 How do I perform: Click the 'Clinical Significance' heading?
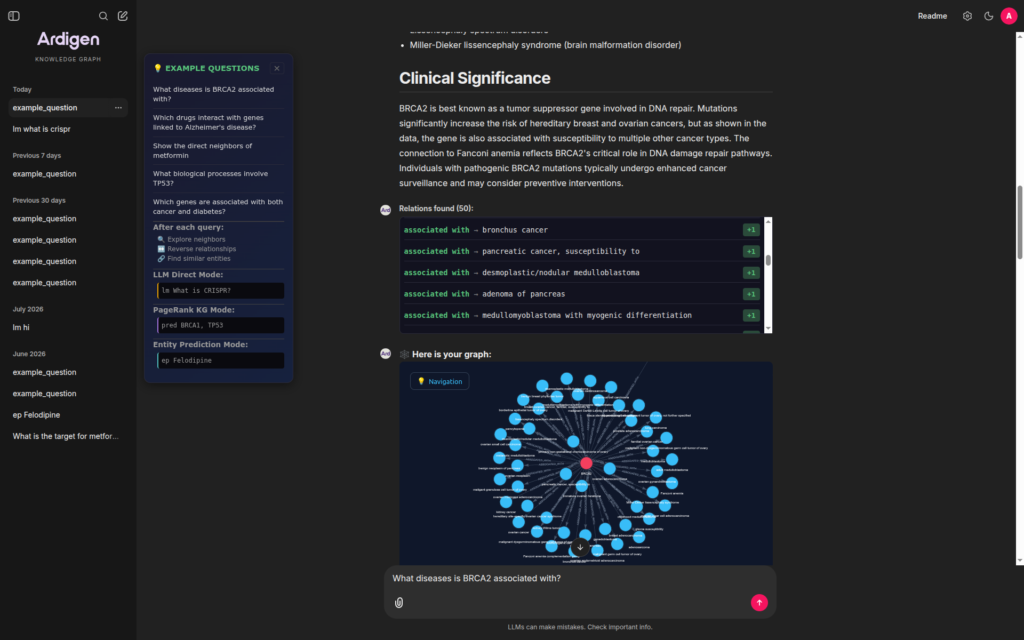pos(475,78)
